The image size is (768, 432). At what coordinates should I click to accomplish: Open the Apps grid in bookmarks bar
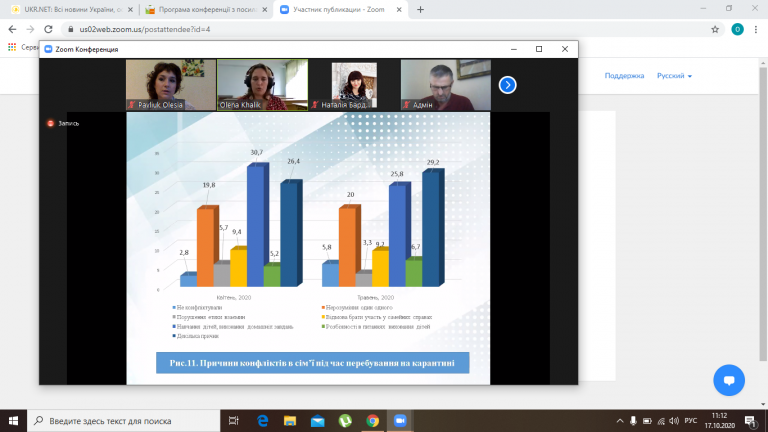(12, 47)
